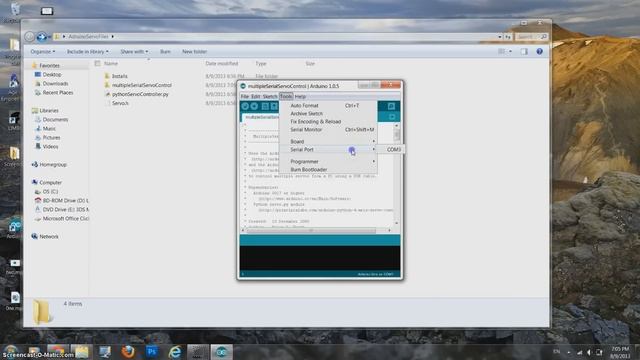Open the Arduino File menu
640x360 pixels.
(244, 97)
